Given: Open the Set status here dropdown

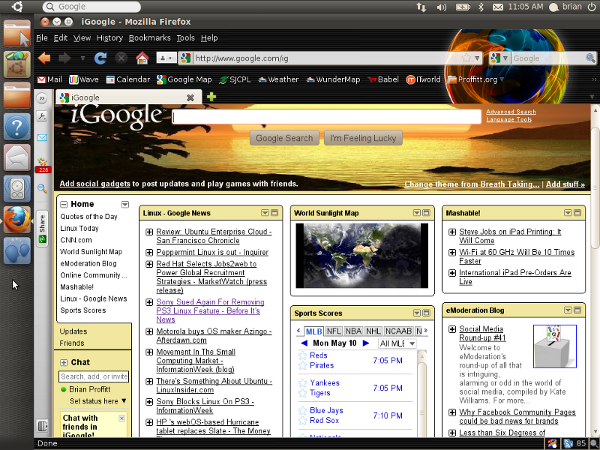Looking at the screenshot, I should pos(98,401).
